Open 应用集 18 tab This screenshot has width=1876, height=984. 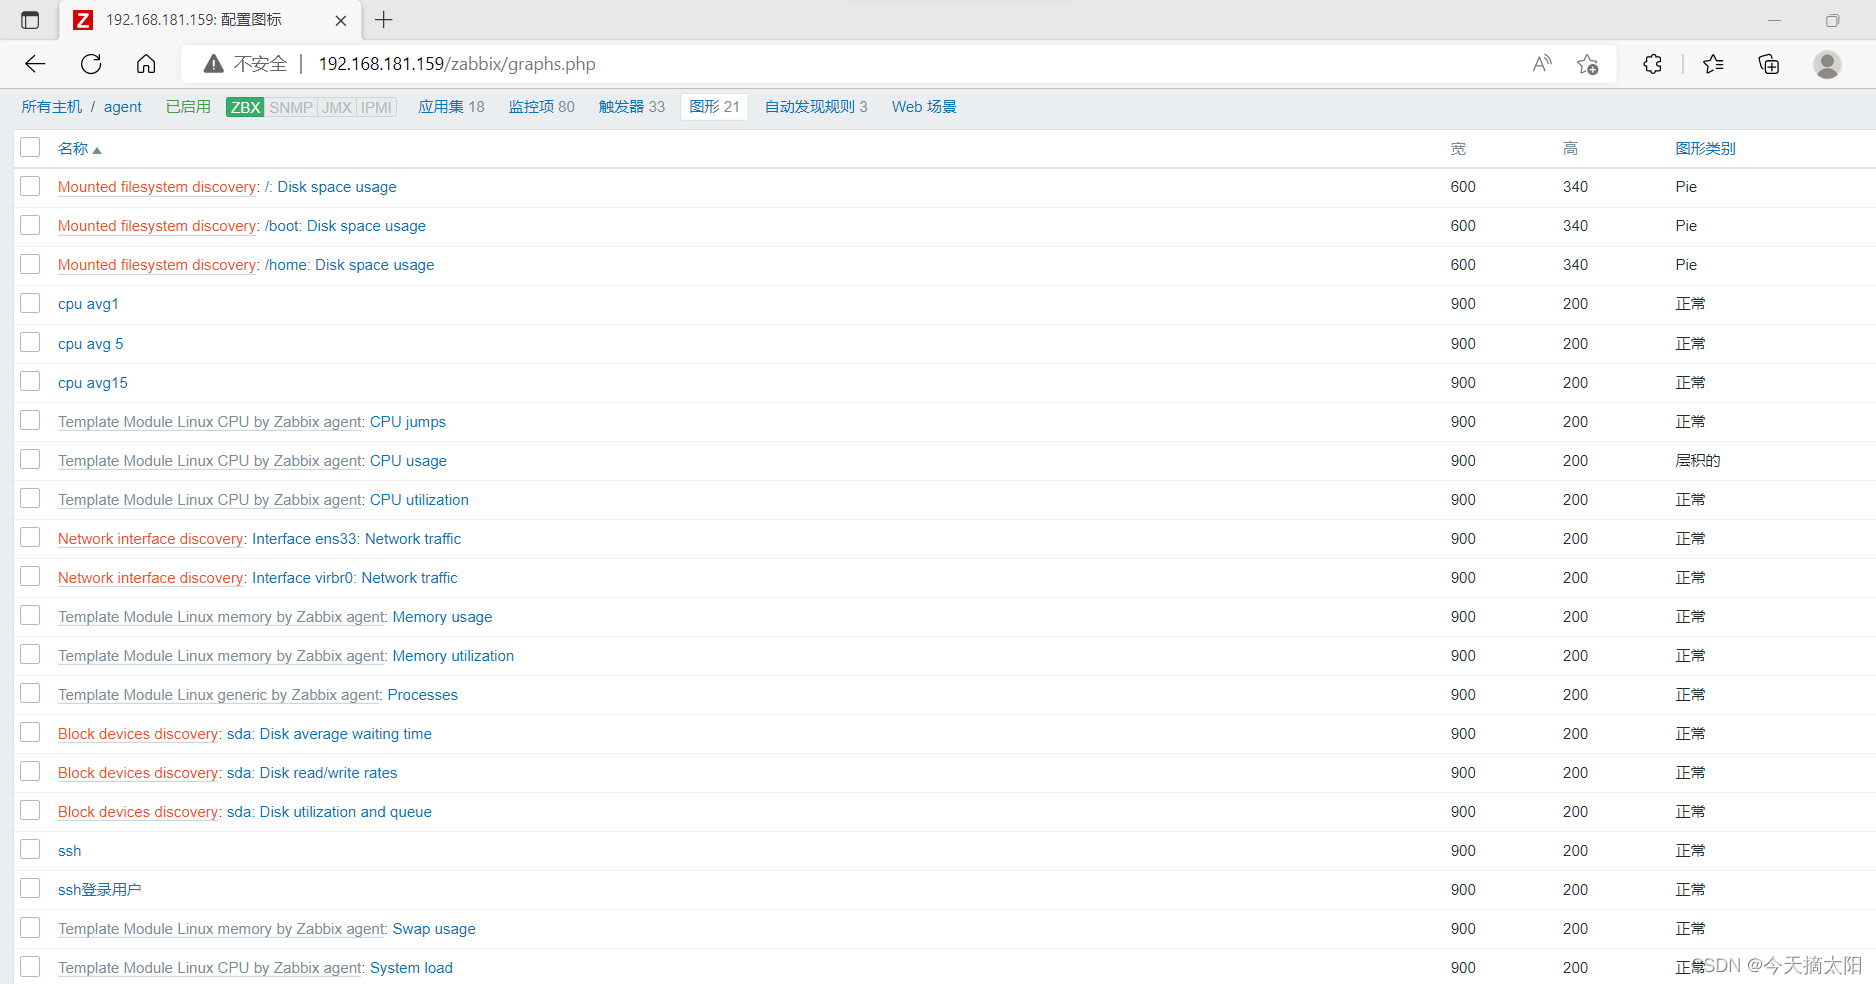click(451, 107)
